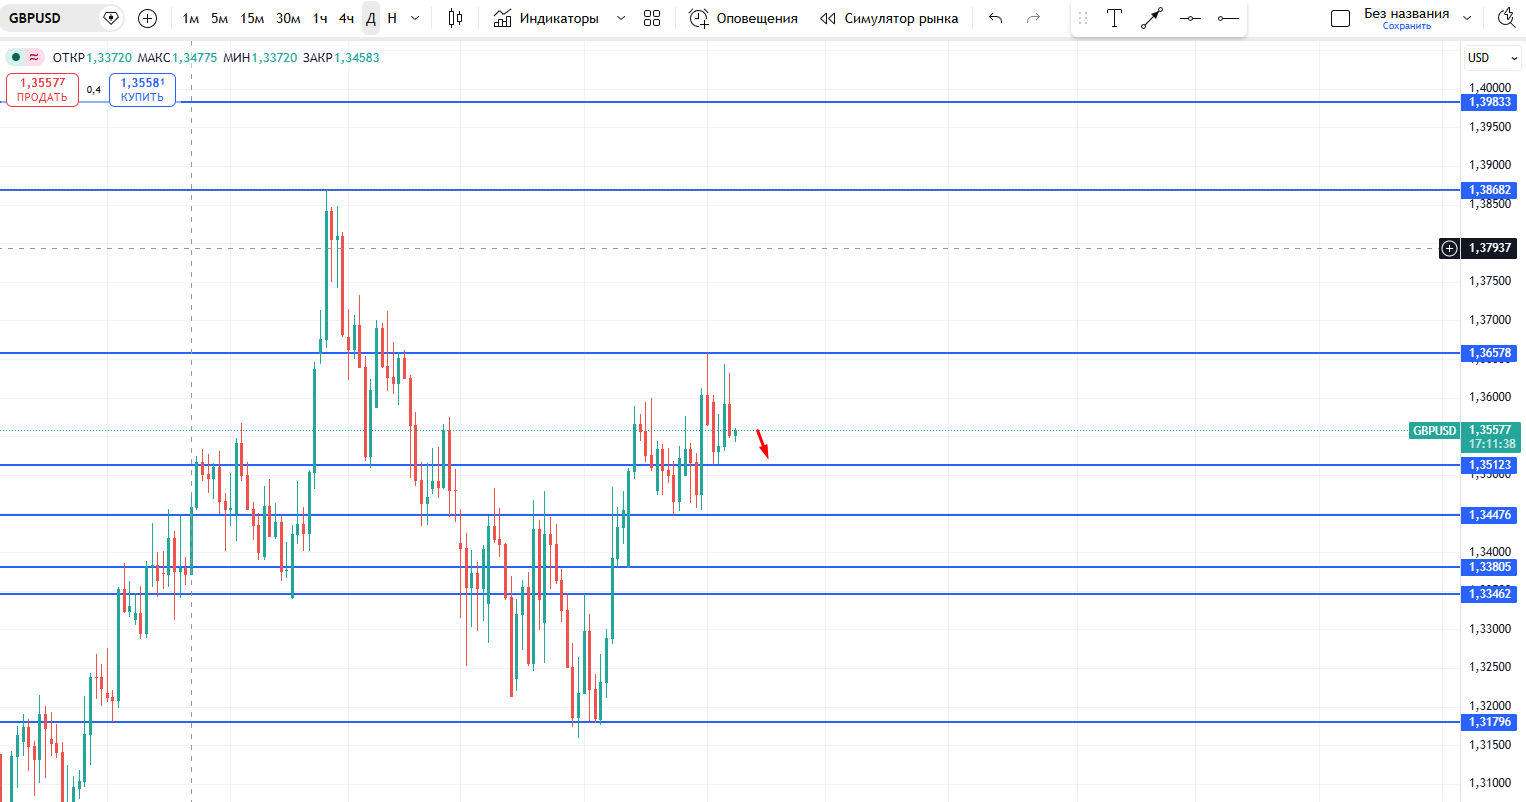Select the 1,35123 horizontal line label
1526x802 pixels.
pos(1490,465)
